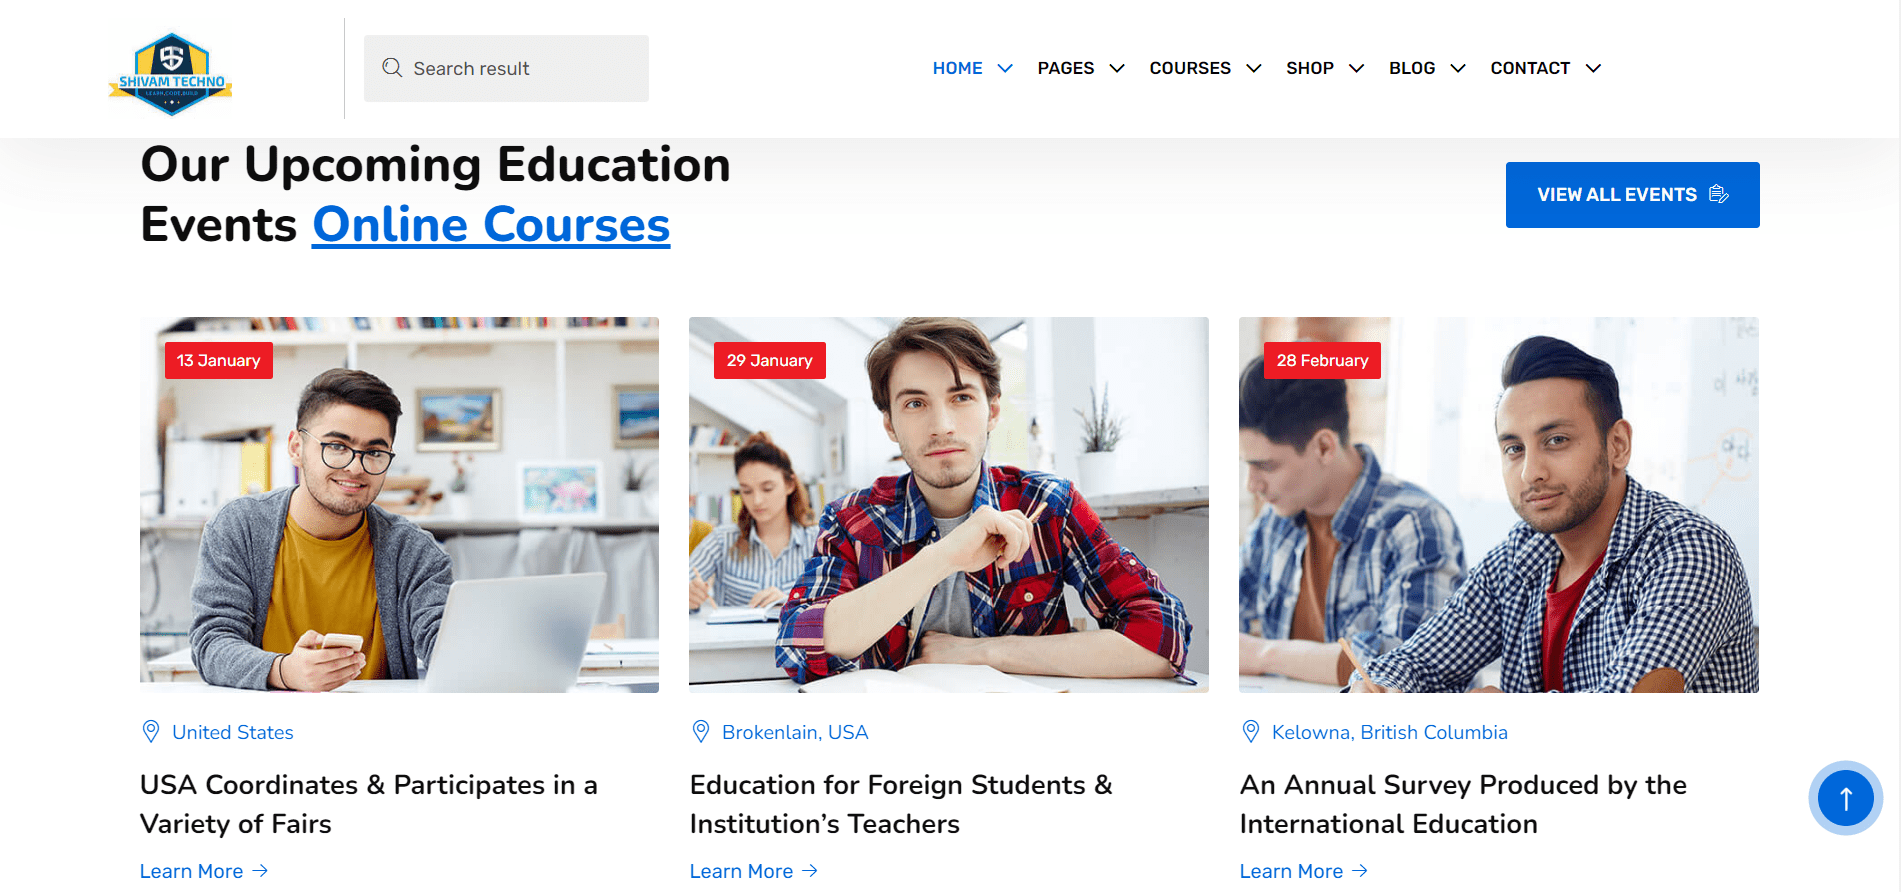Screen dimensions: 1901x892
Task: Click the Shivam Techno logo
Action: (171, 74)
